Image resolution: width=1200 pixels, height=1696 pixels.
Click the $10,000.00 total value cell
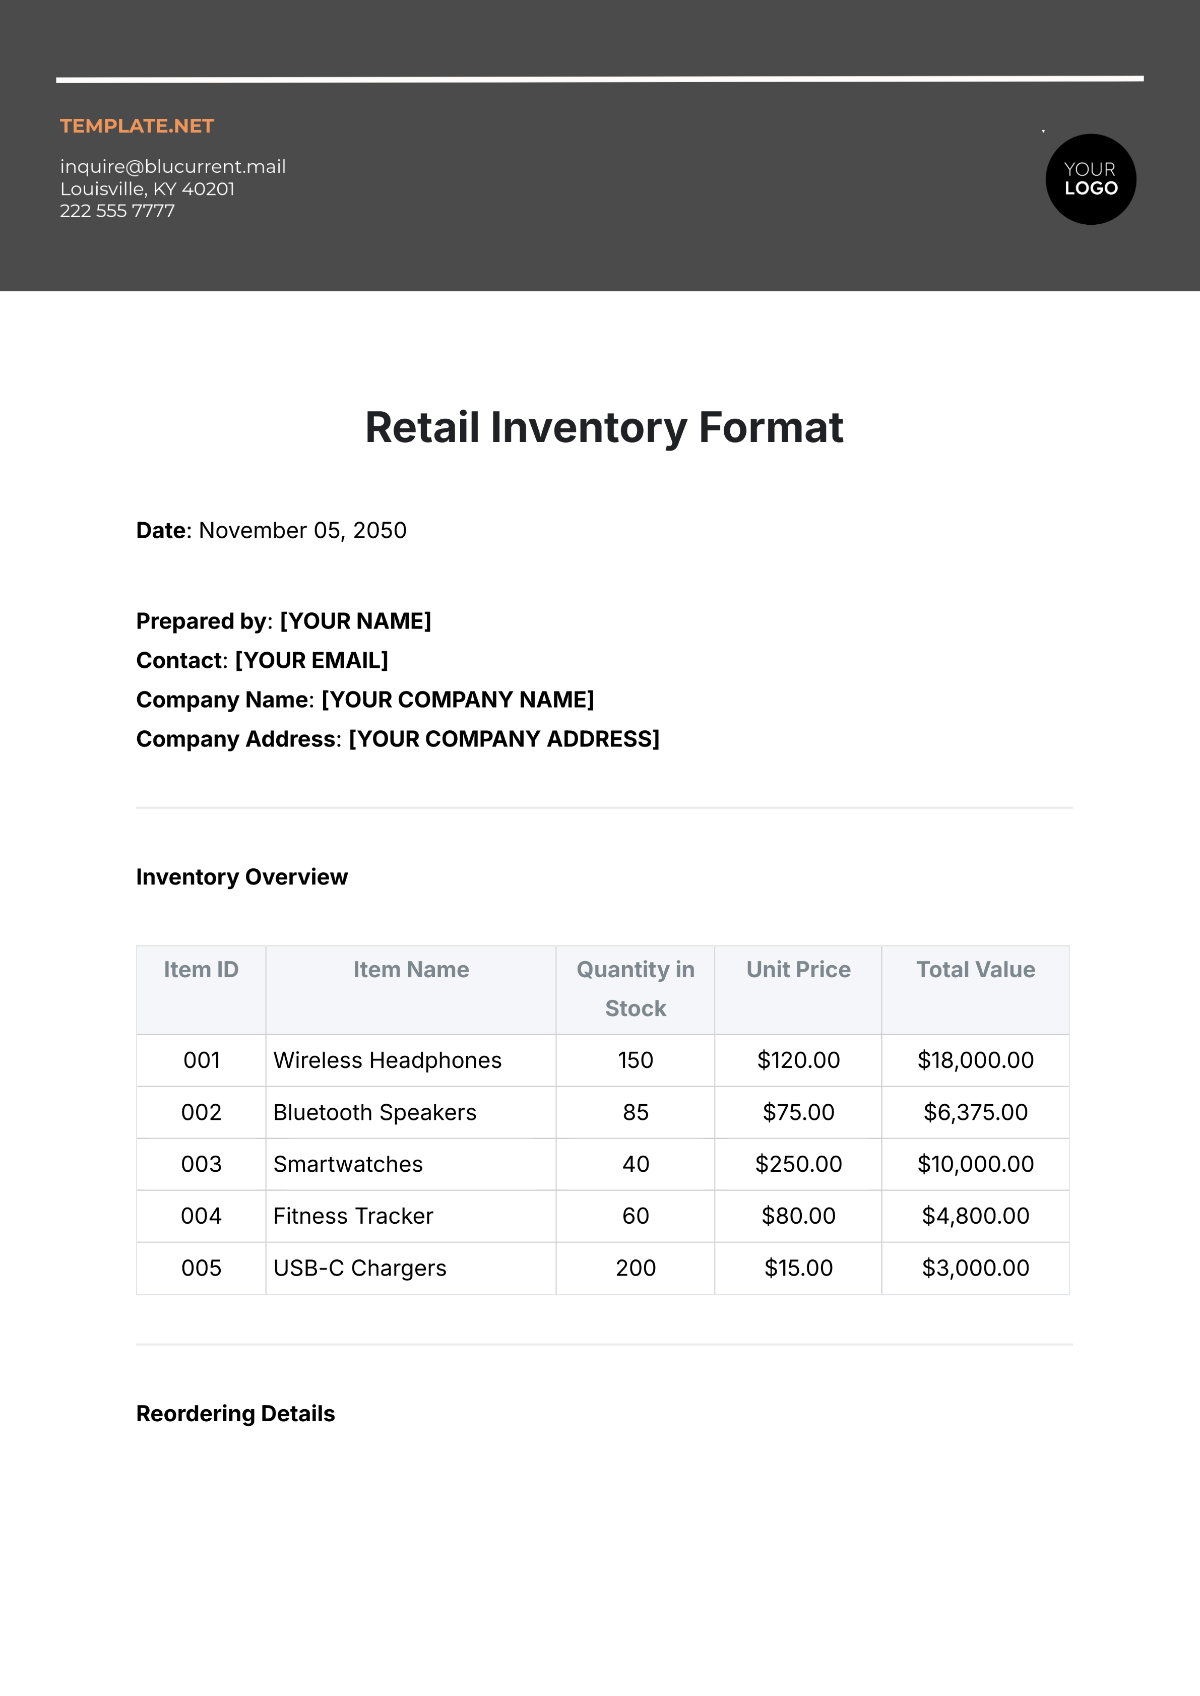tap(975, 1164)
